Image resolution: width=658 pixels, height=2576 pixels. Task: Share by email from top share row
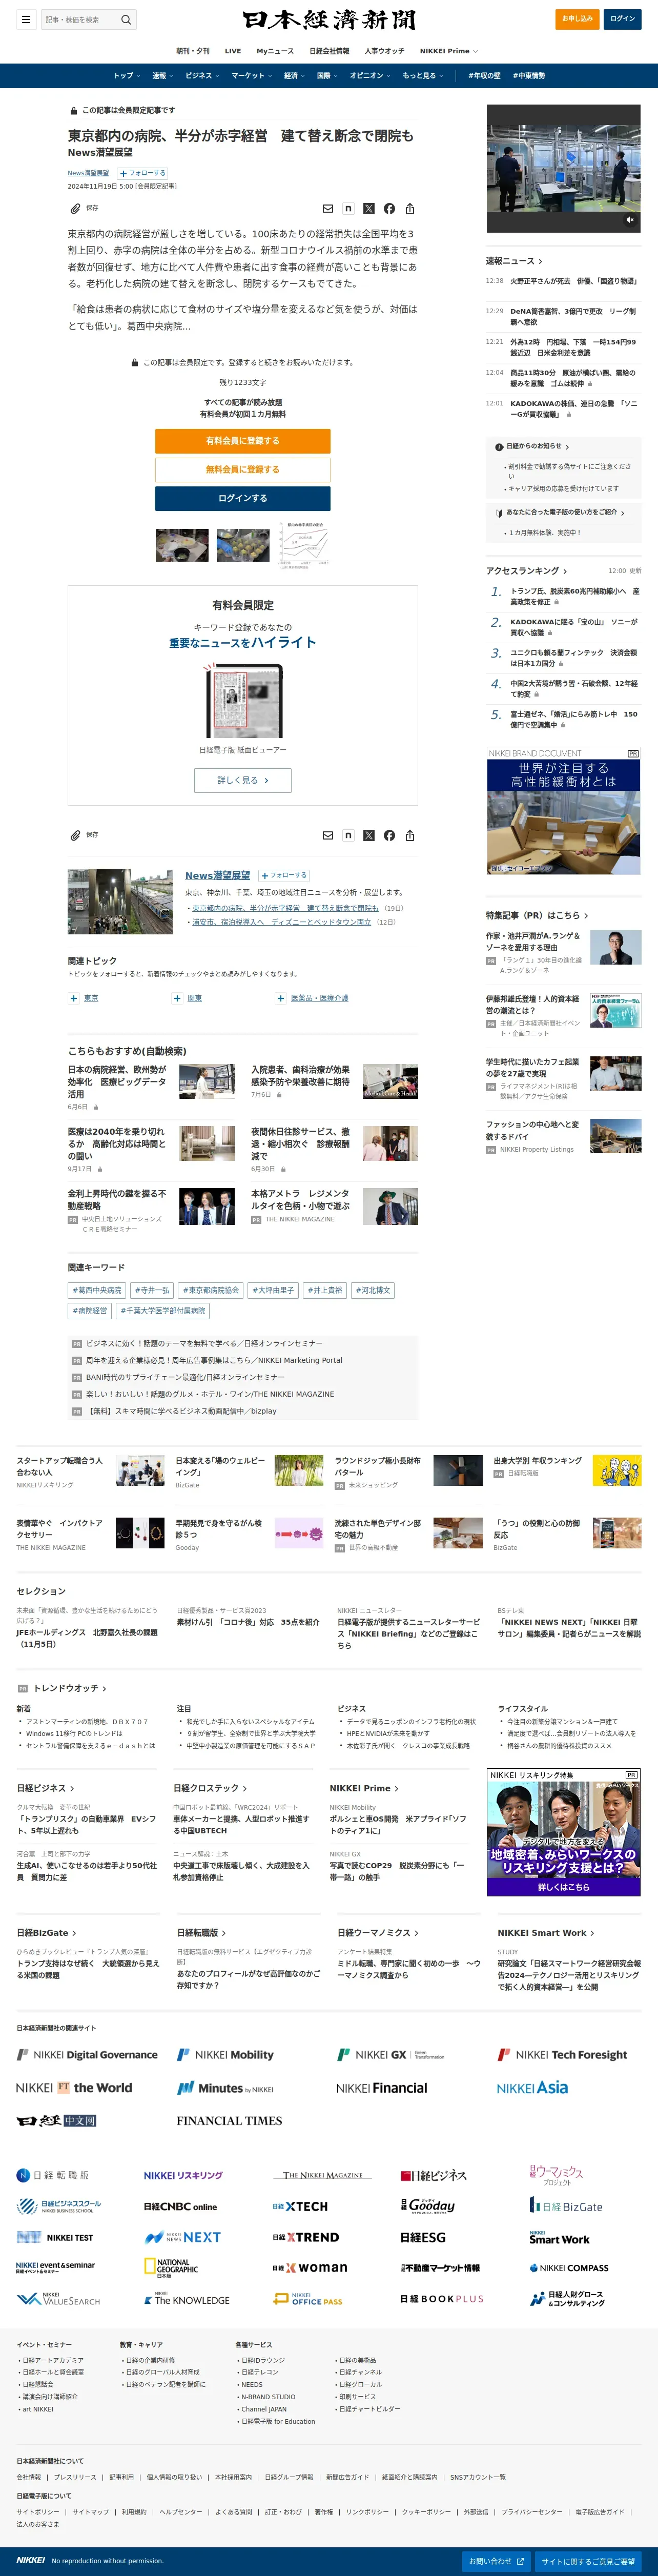coord(328,208)
